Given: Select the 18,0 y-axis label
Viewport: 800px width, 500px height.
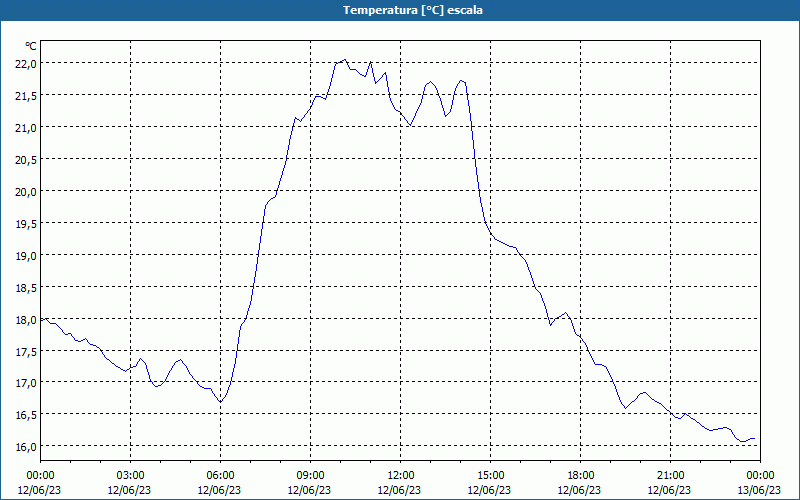Looking at the screenshot, I should pyautogui.click(x=26, y=320).
